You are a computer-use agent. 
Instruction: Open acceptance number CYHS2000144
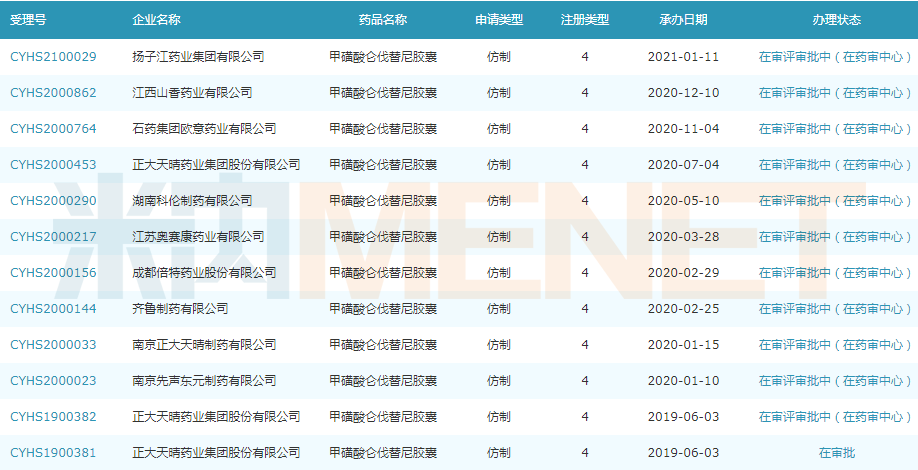53,309
